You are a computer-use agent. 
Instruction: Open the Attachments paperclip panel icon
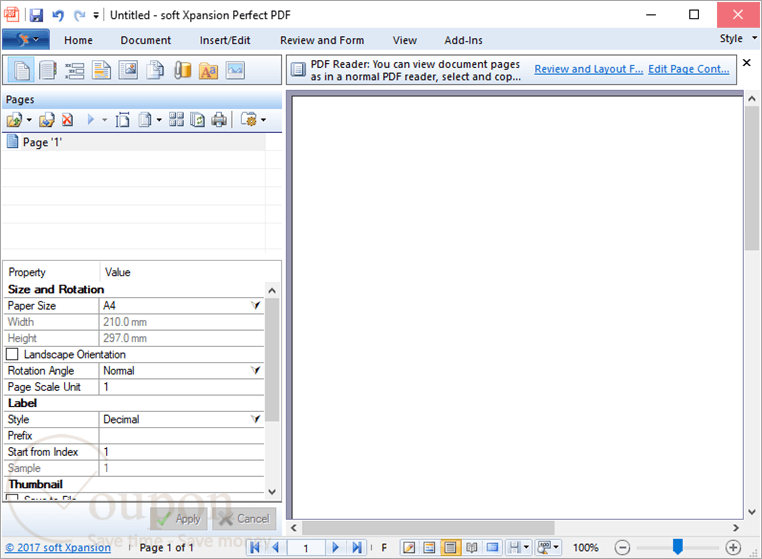(x=182, y=70)
